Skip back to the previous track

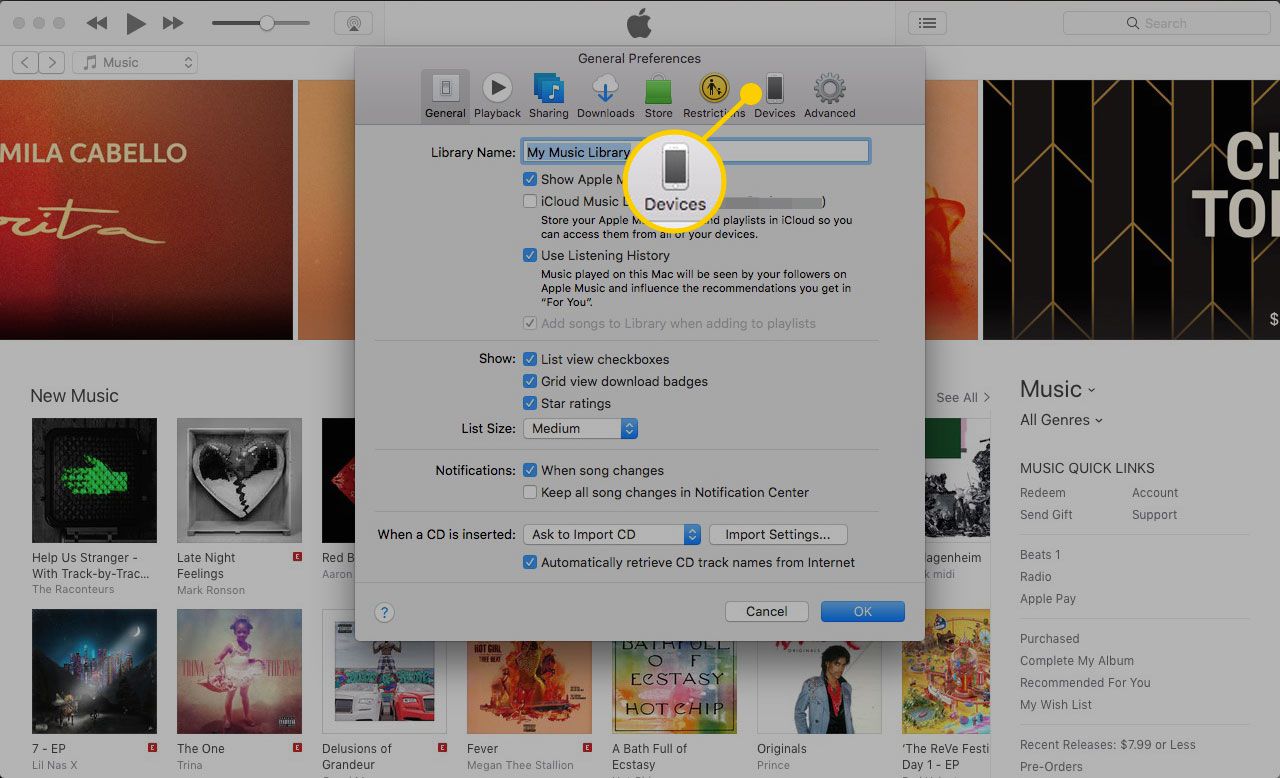(x=96, y=23)
